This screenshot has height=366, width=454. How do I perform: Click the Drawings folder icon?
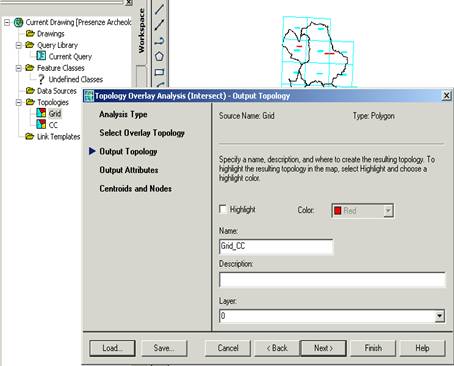30,33
